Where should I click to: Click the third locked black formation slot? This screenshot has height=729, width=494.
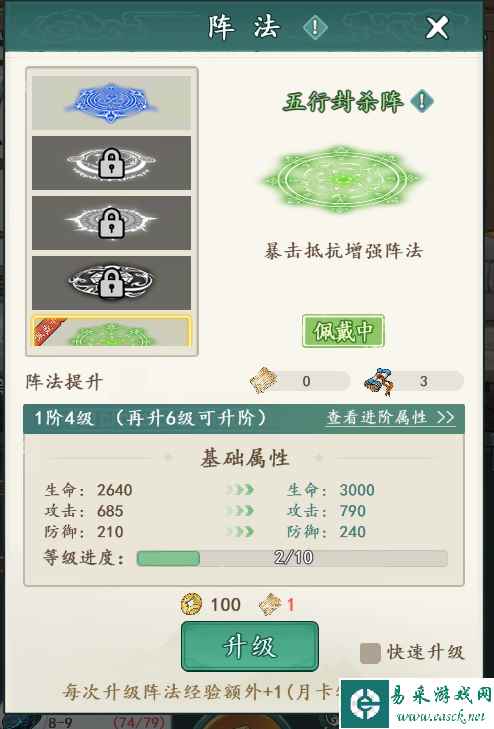pyautogui.click(x=111, y=282)
